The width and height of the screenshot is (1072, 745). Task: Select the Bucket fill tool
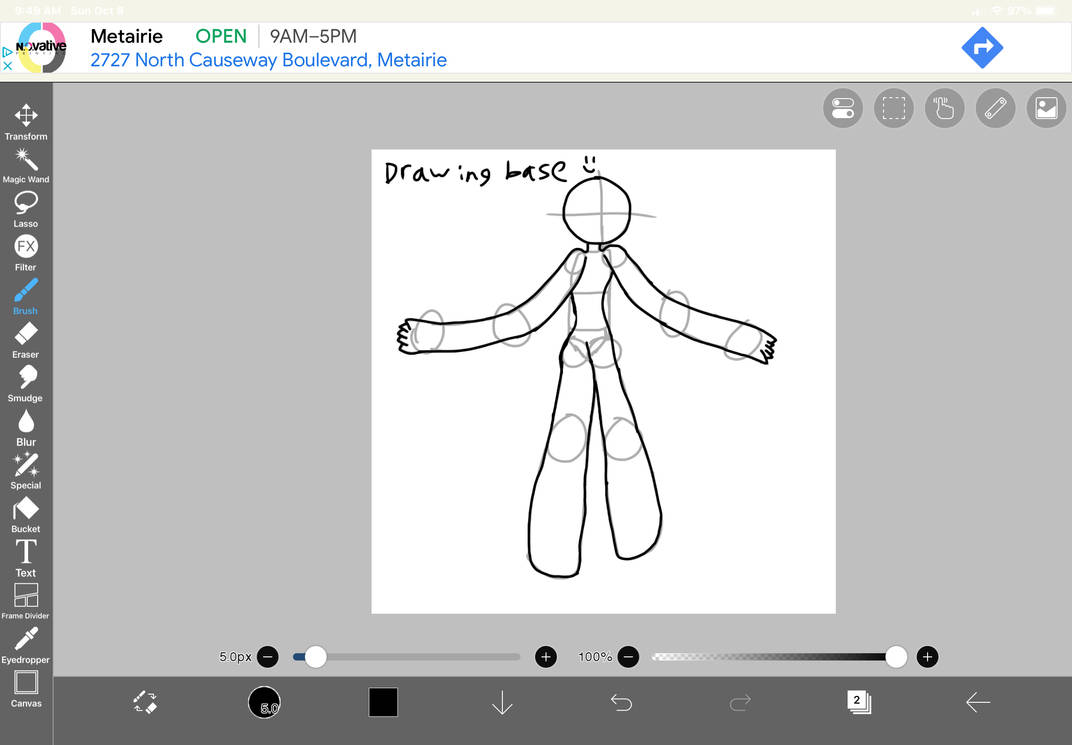[25, 511]
